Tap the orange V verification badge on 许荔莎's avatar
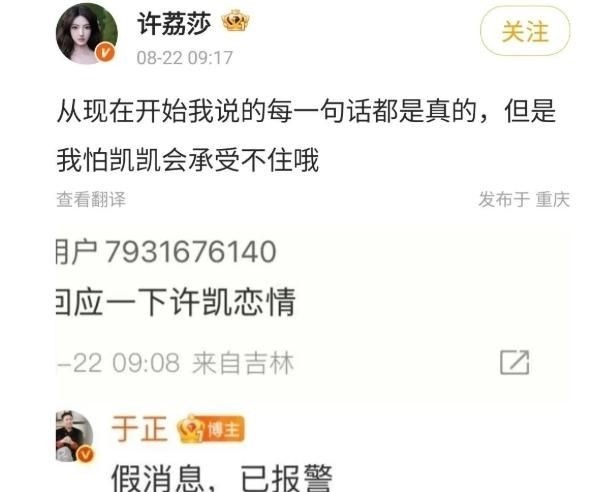615x492 pixels. click(106, 52)
